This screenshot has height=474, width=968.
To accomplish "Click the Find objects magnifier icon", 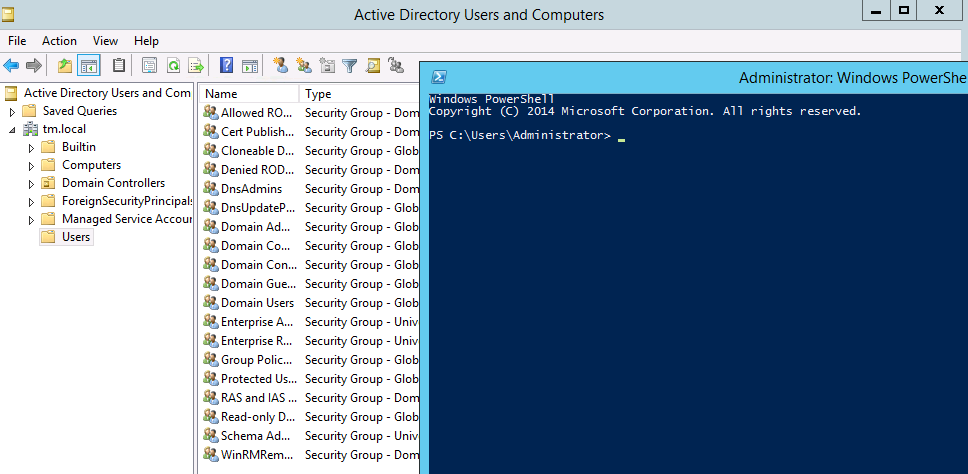I will pyautogui.click(x=373, y=65).
